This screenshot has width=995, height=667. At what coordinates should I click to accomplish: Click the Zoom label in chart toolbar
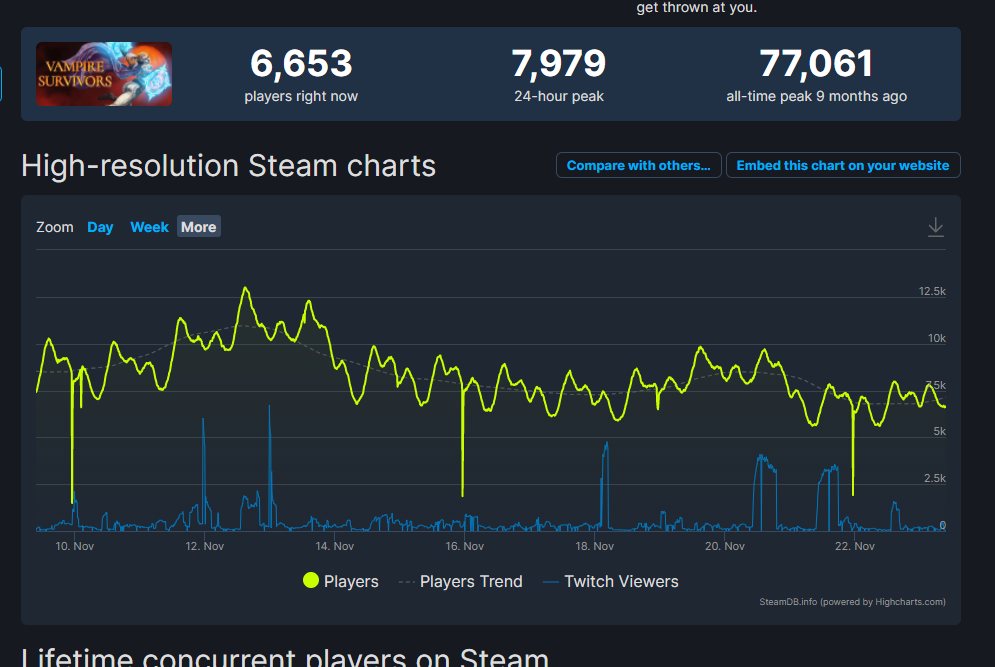point(55,227)
